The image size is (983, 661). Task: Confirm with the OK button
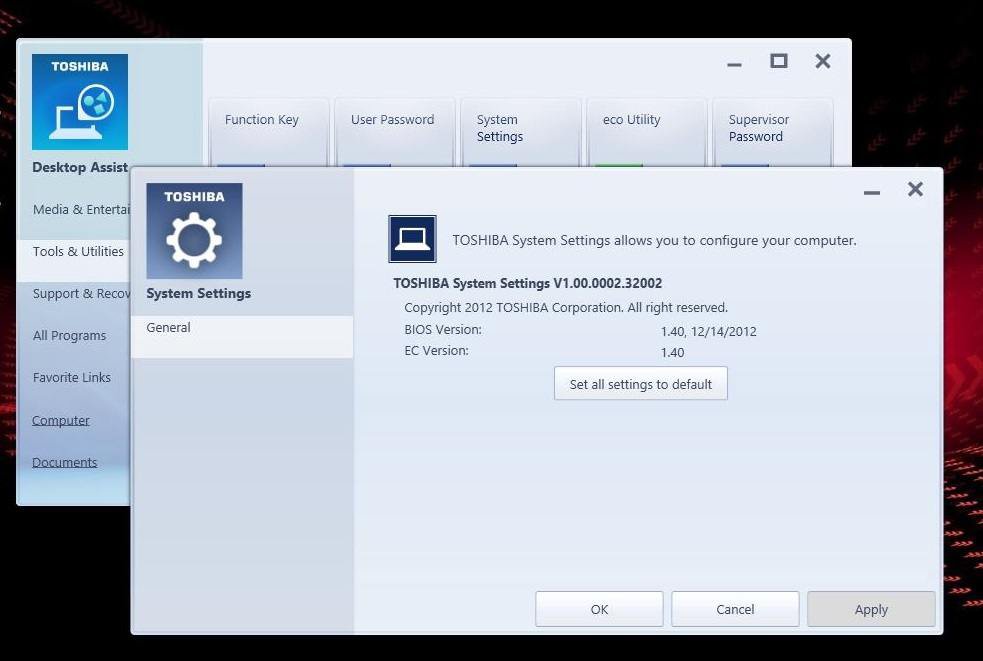tap(599, 609)
